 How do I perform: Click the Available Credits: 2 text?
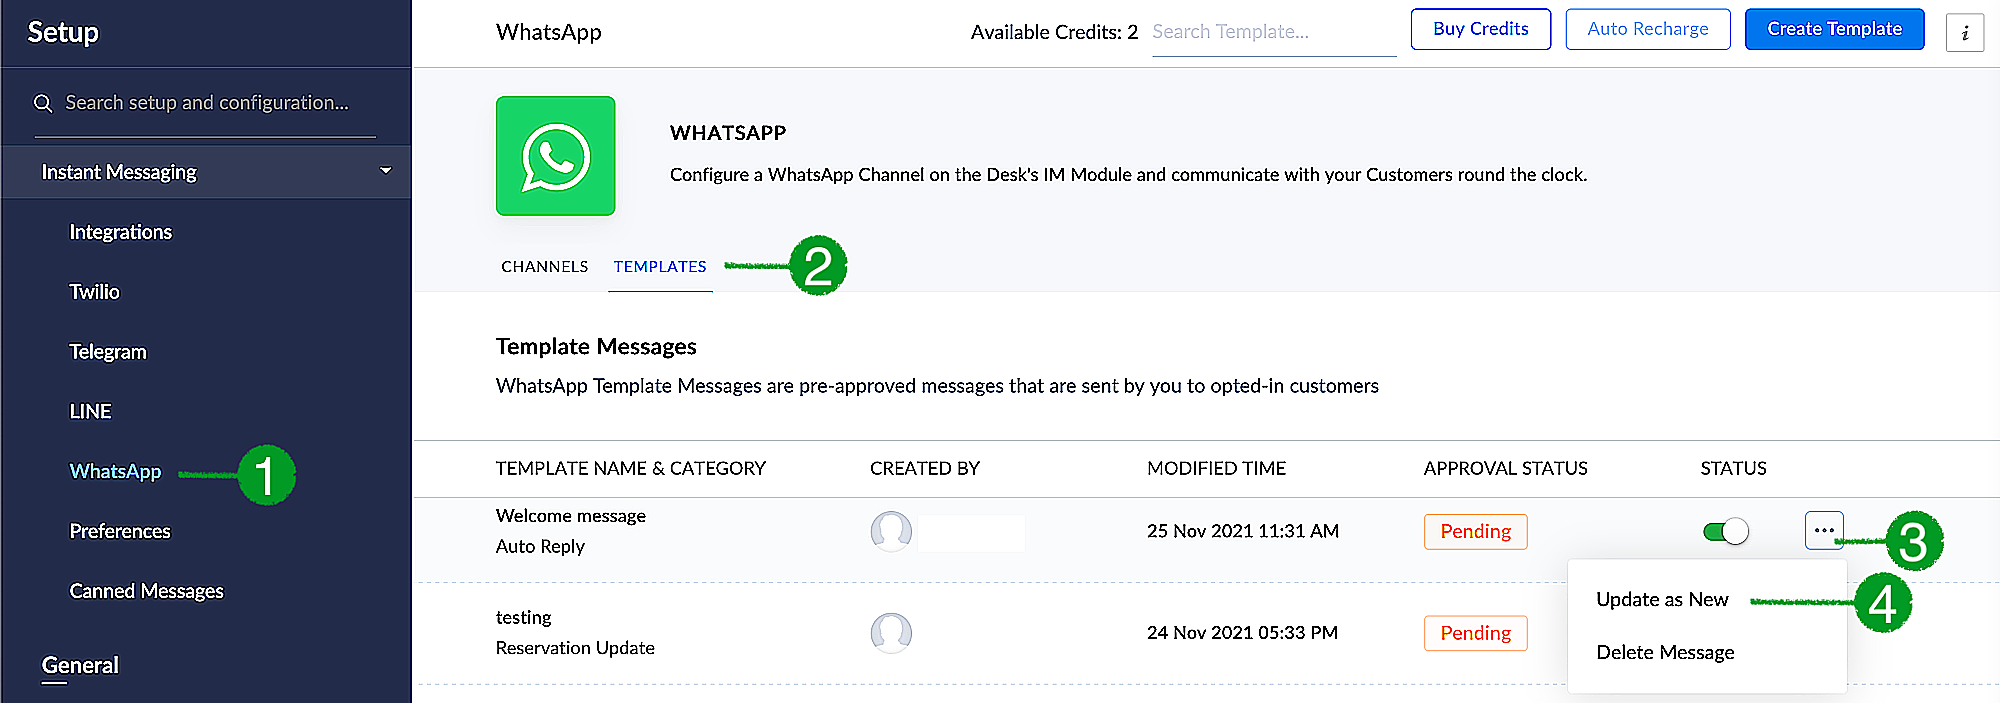click(1054, 32)
